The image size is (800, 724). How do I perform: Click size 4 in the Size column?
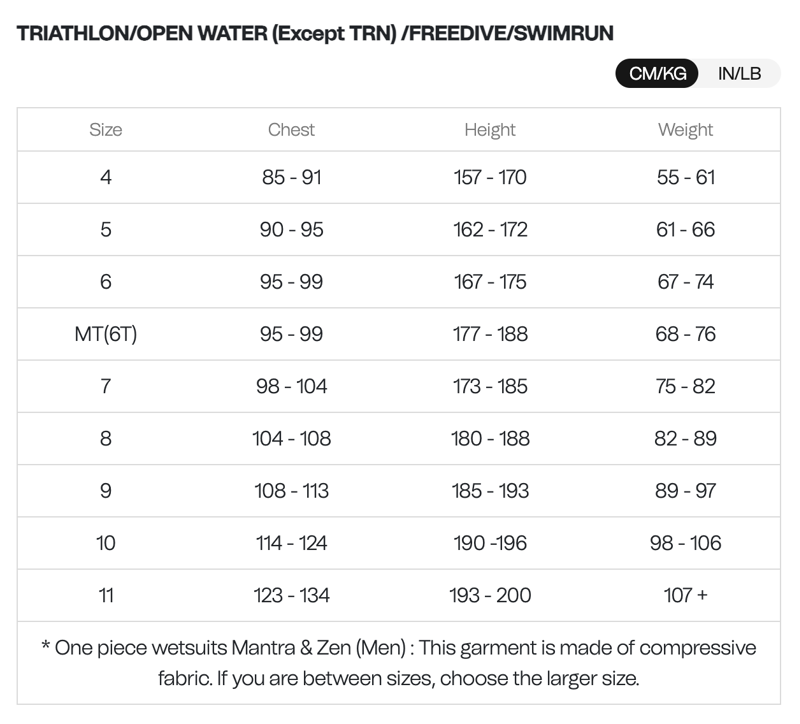tap(106, 177)
